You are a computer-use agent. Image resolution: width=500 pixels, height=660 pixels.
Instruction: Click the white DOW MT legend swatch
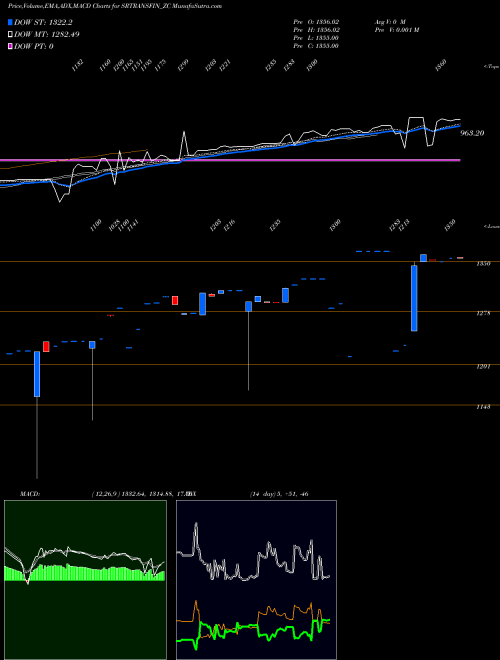point(10,34)
